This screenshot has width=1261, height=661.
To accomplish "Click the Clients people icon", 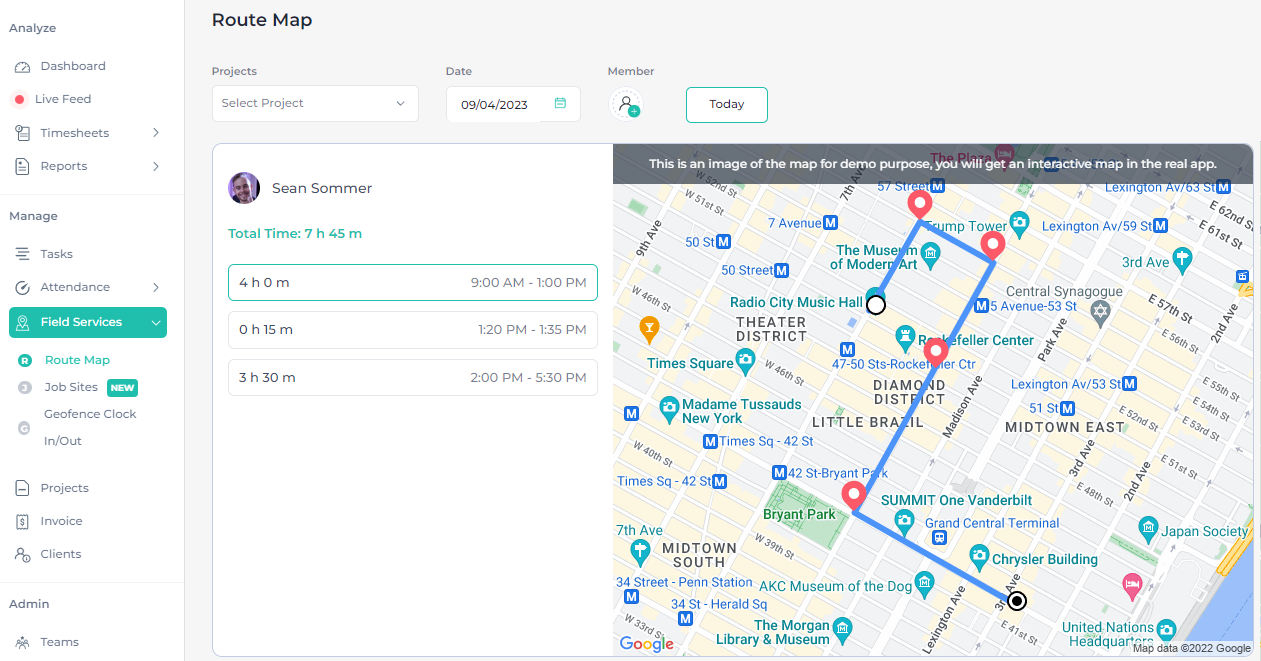I will pos(22,554).
